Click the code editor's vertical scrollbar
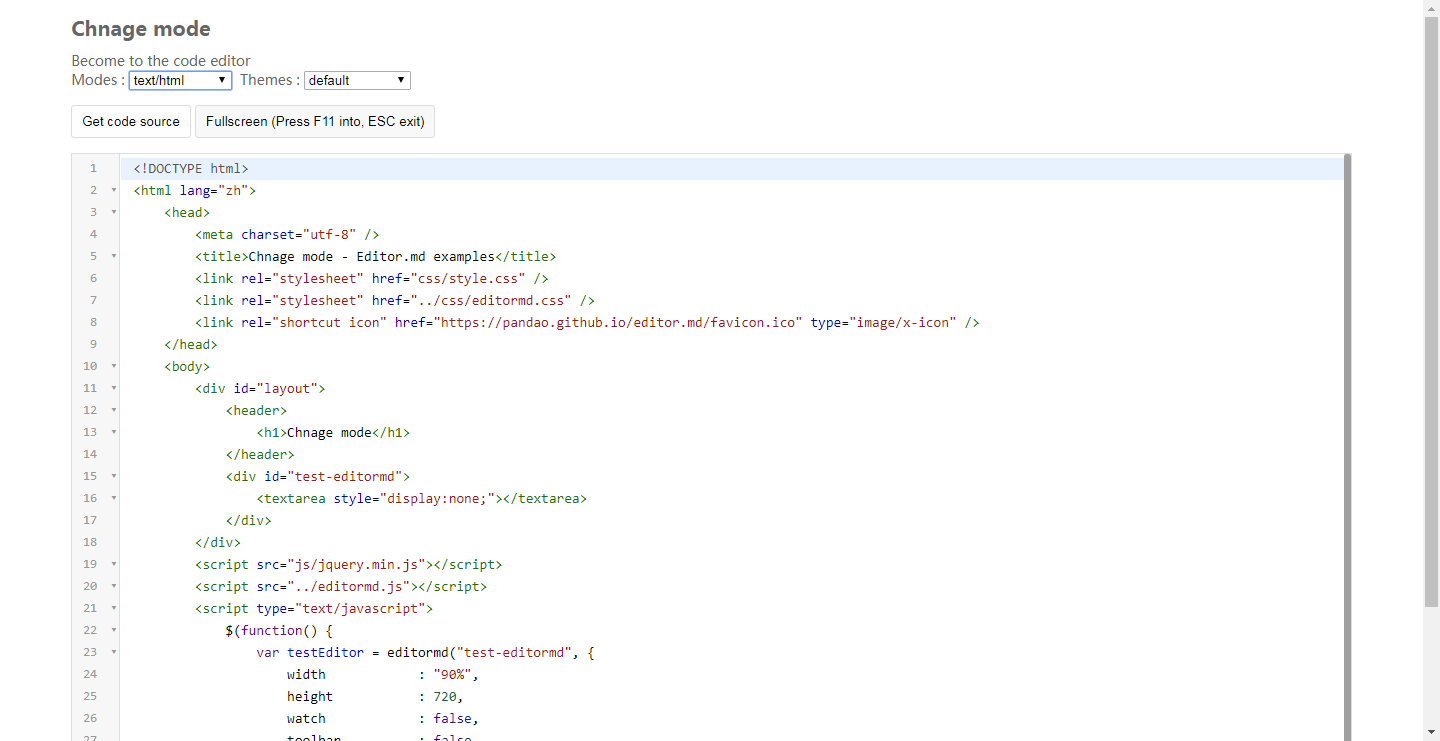The width and height of the screenshot is (1440, 741). [x=1347, y=447]
